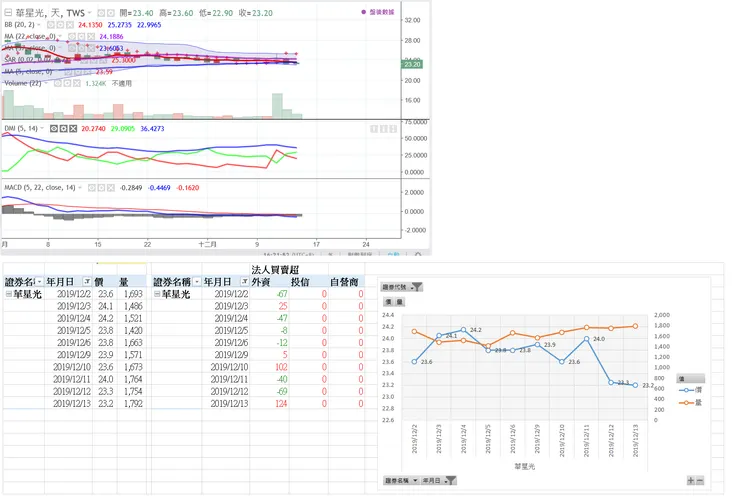740x504 pixels.
Task: Click the 24.0 data point on 2019/12/11
Action: (x=587, y=339)
